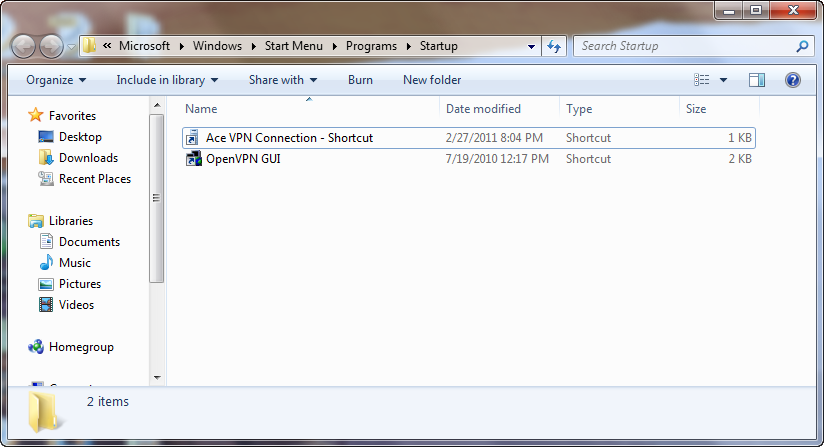Click the Back navigation arrow
This screenshot has height=447, width=824.
tap(23, 46)
